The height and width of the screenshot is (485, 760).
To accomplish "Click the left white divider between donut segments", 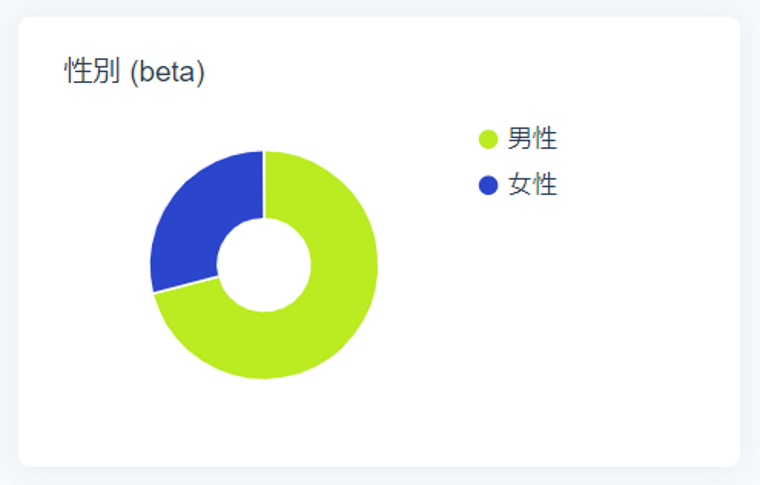I will (186, 284).
